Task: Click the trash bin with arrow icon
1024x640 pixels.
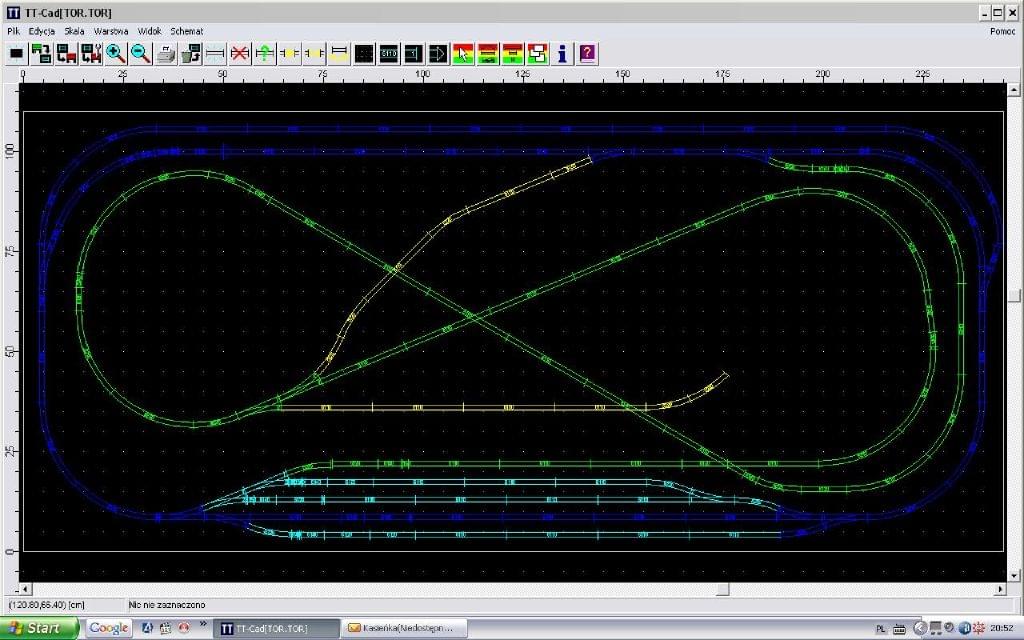Action: click(x=191, y=54)
